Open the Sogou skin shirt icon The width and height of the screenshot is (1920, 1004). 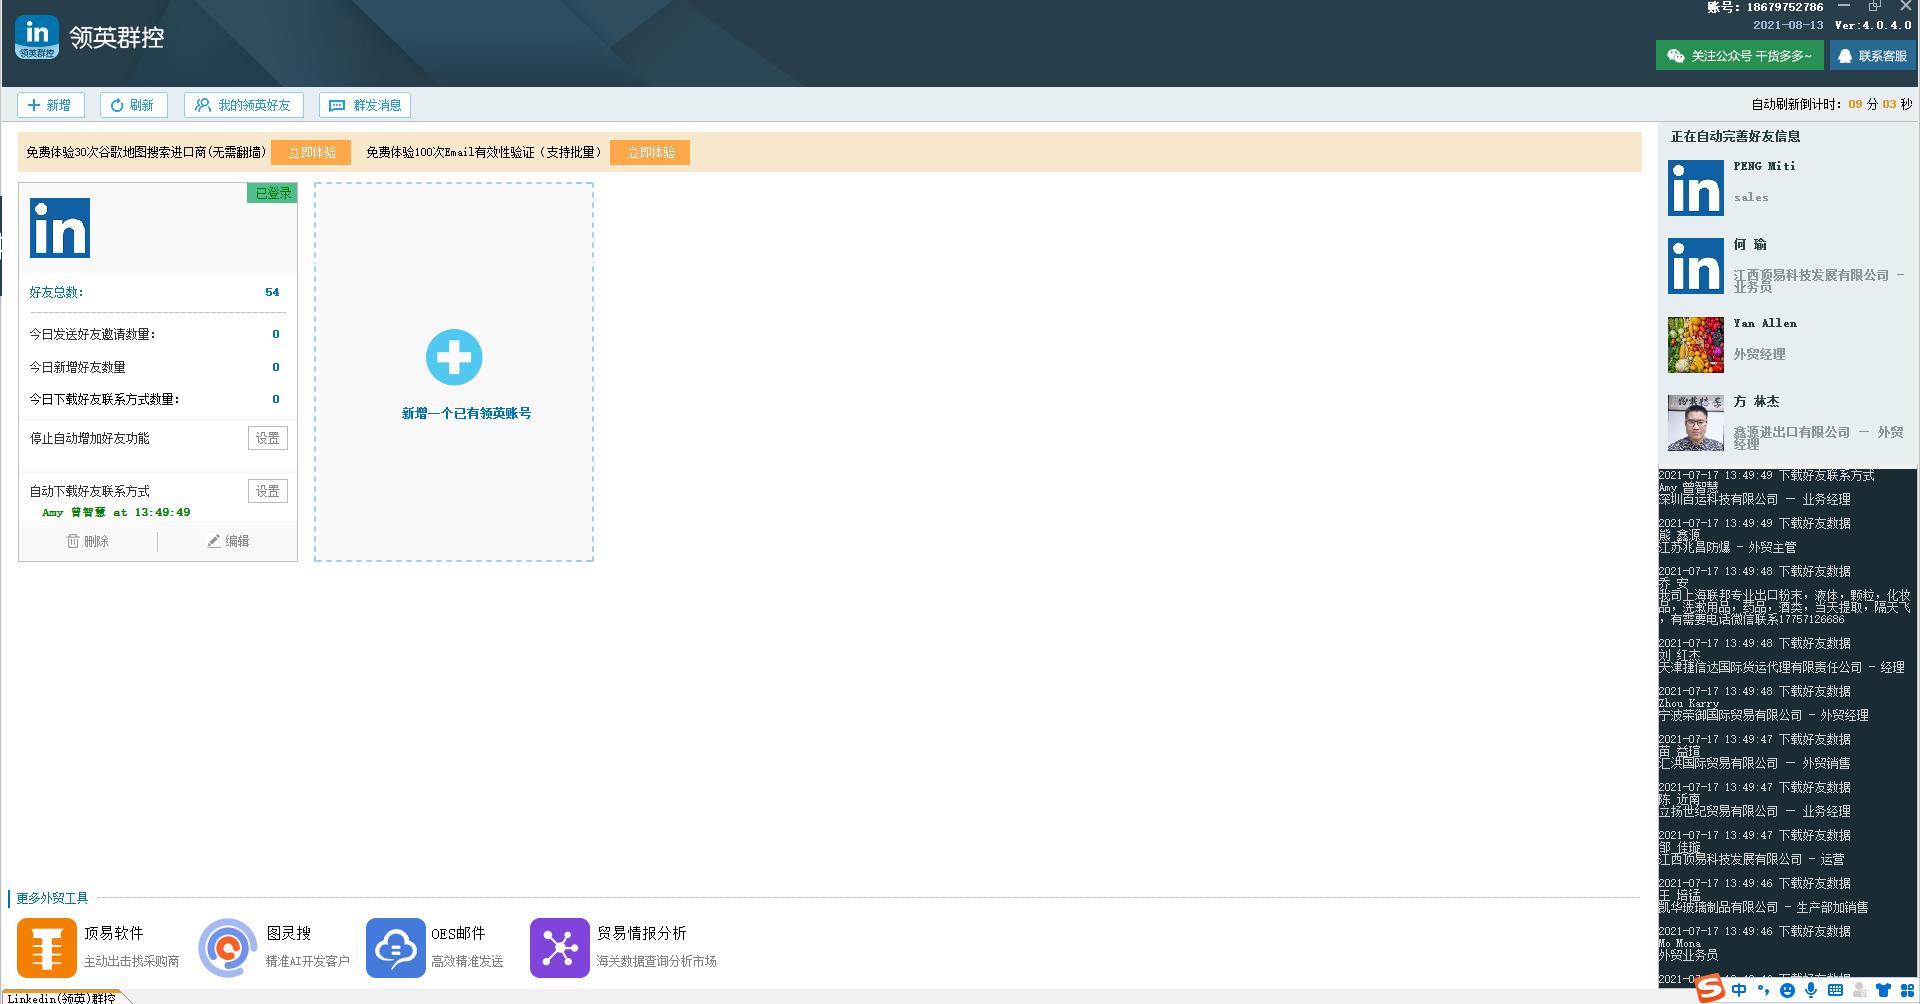(1883, 990)
